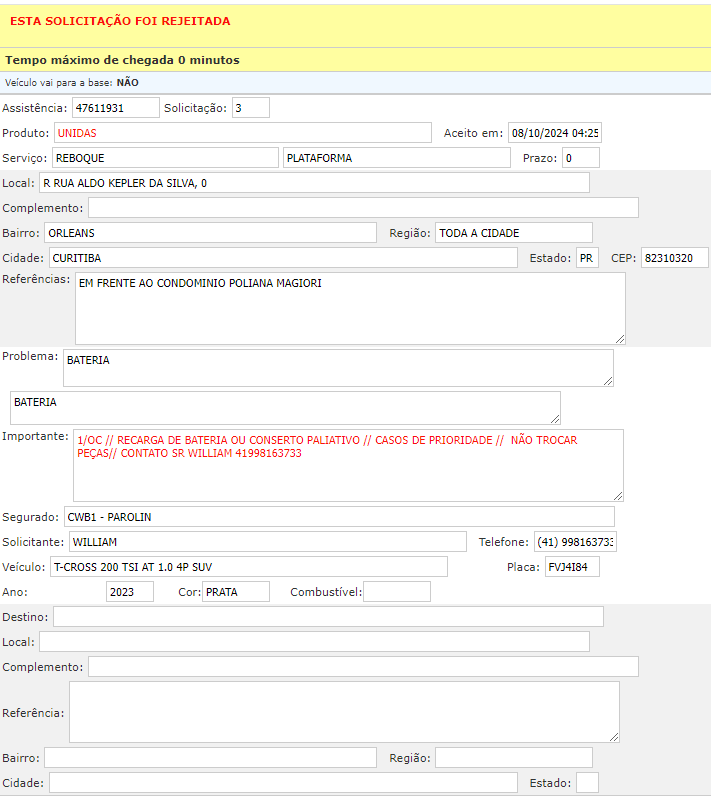The height and width of the screenshot is (801, 711).
Task: Grab the resize handle of Importante text area
Action: click(617, 495)
